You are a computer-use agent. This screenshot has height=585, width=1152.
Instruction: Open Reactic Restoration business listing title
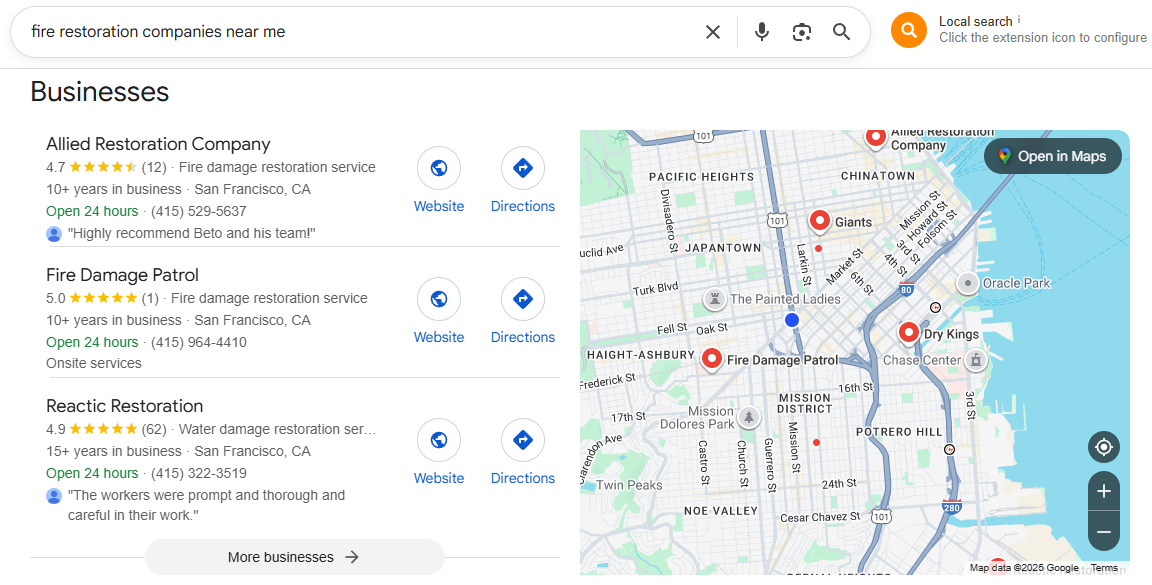point(125,406)
